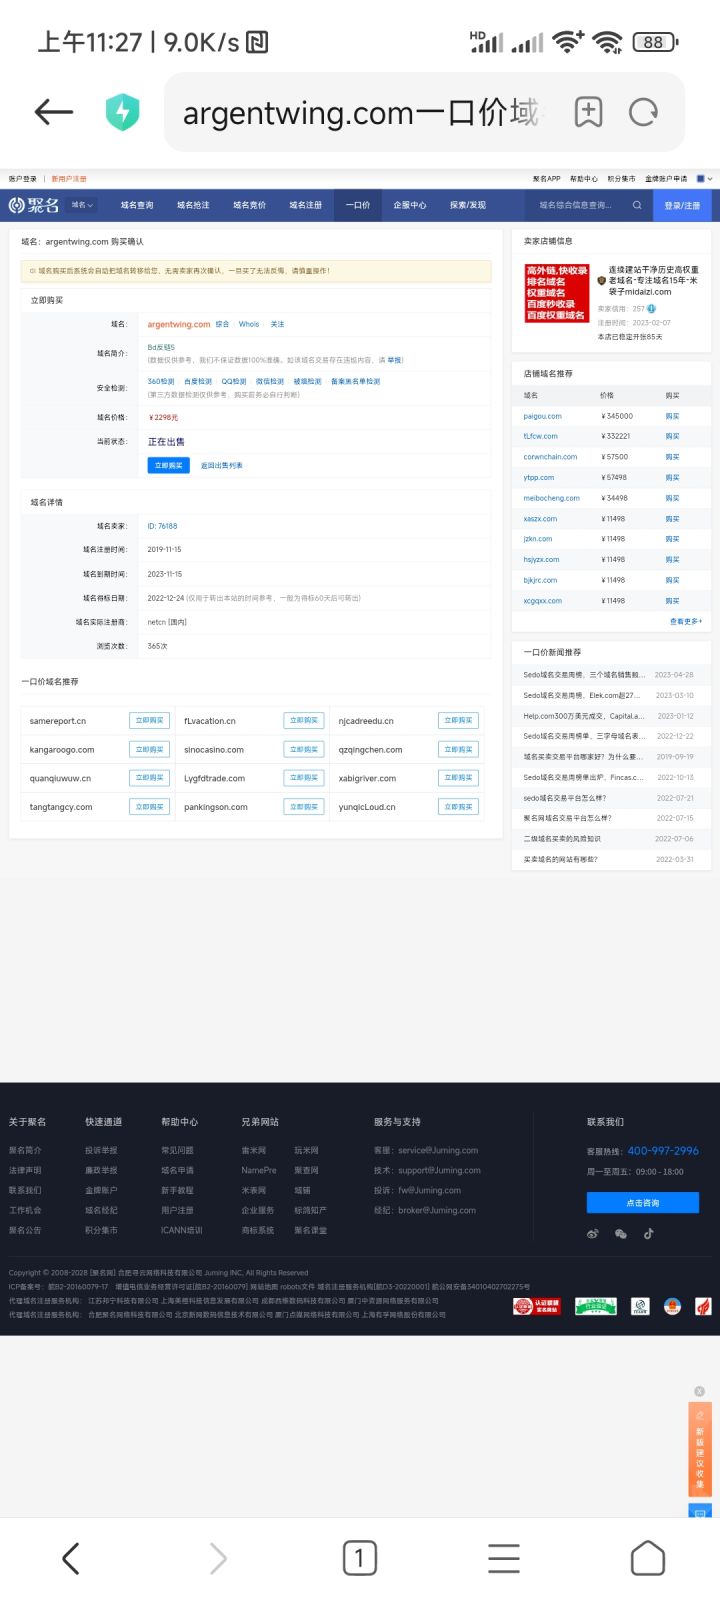Select the 一口价 navigation tab
This screenshot has height=1600, width=720.
358,205
